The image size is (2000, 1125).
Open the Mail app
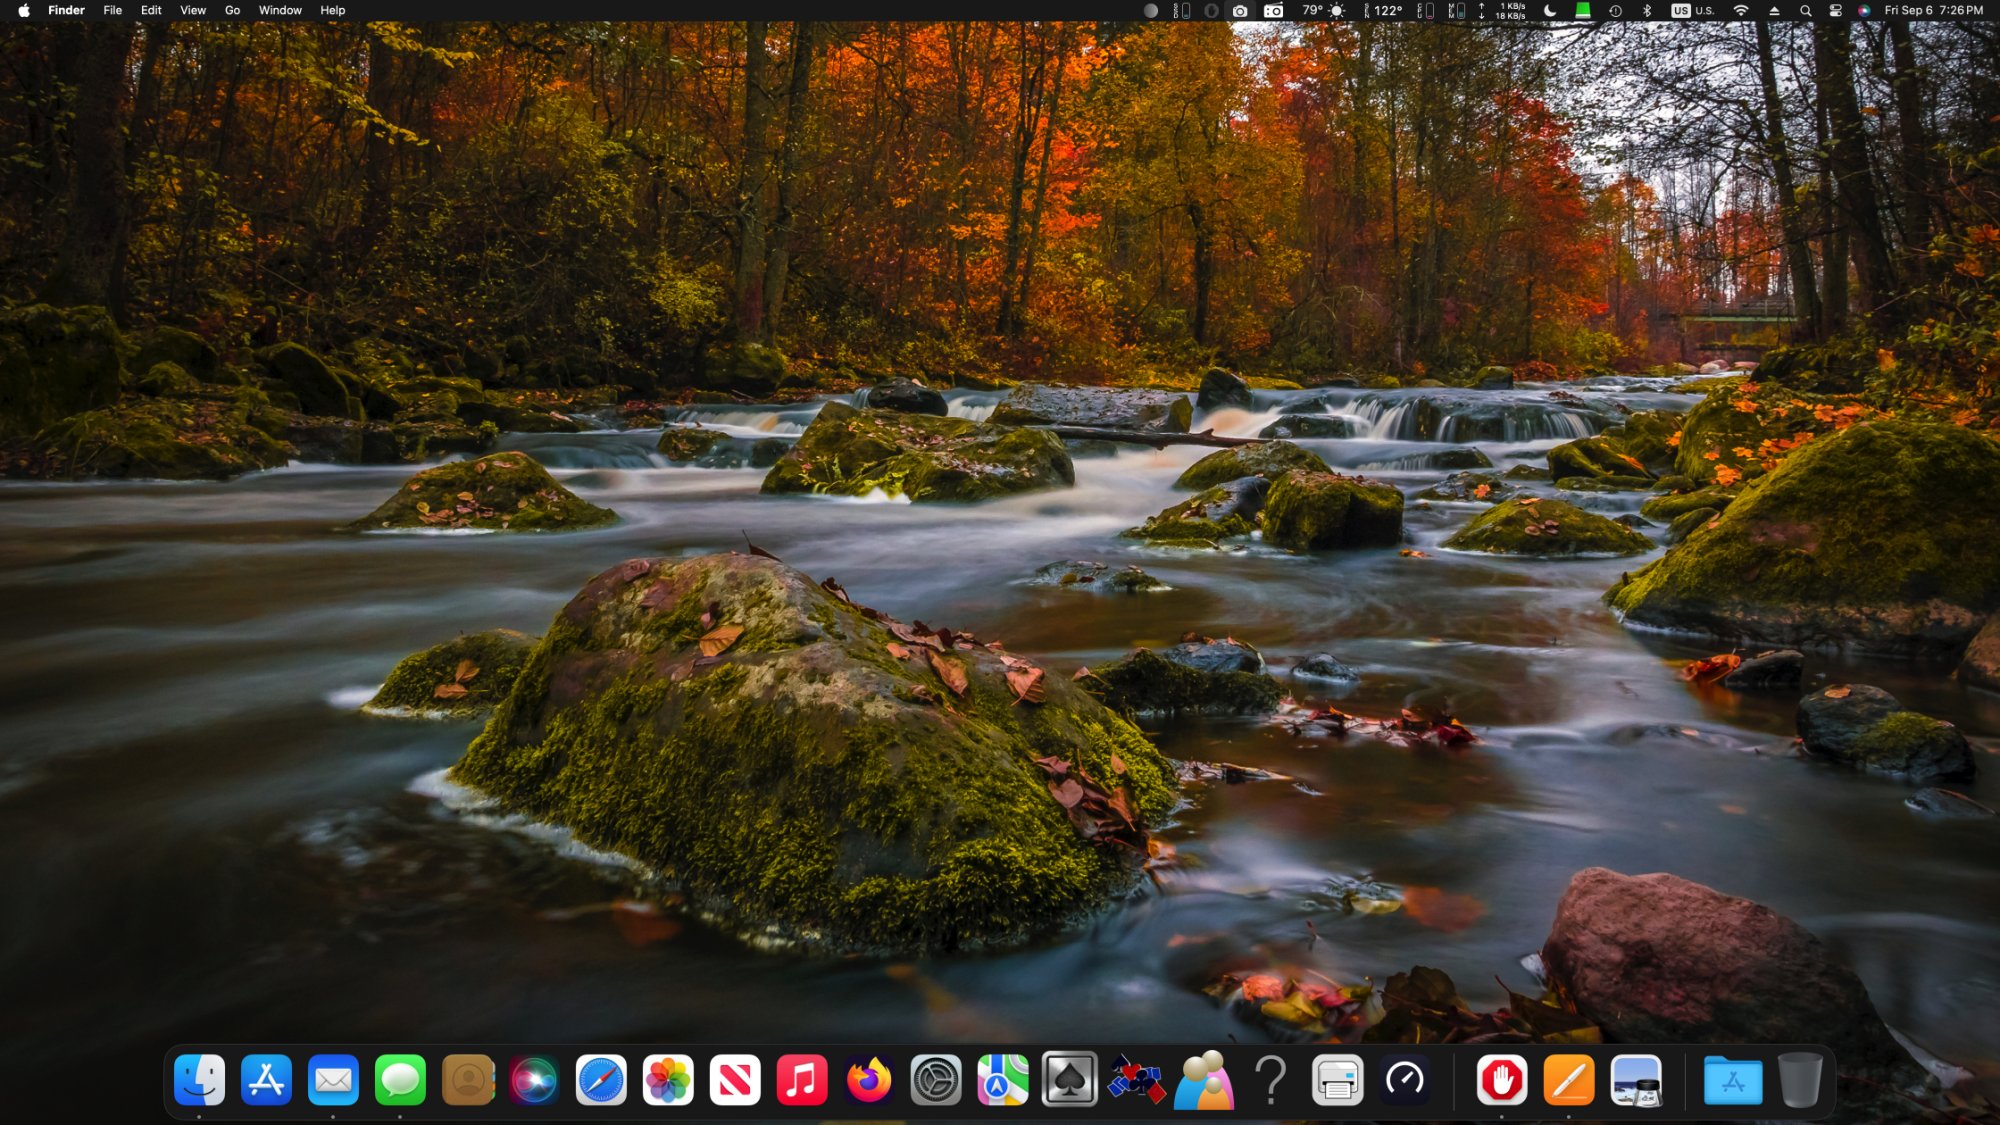tap(333, 1080)
